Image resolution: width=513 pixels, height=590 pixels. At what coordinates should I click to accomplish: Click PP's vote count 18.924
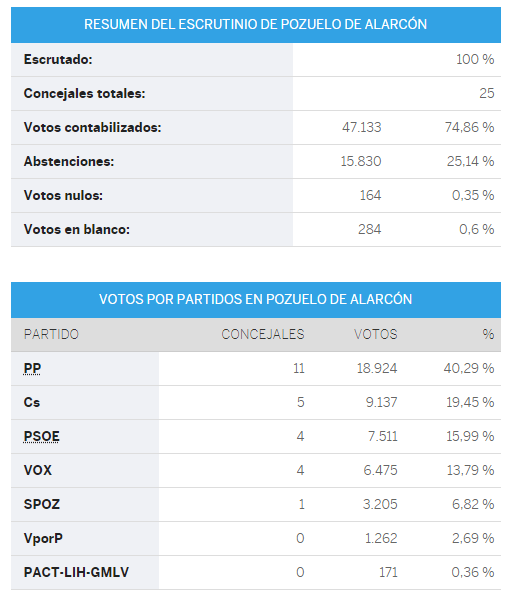pos(377,368)
